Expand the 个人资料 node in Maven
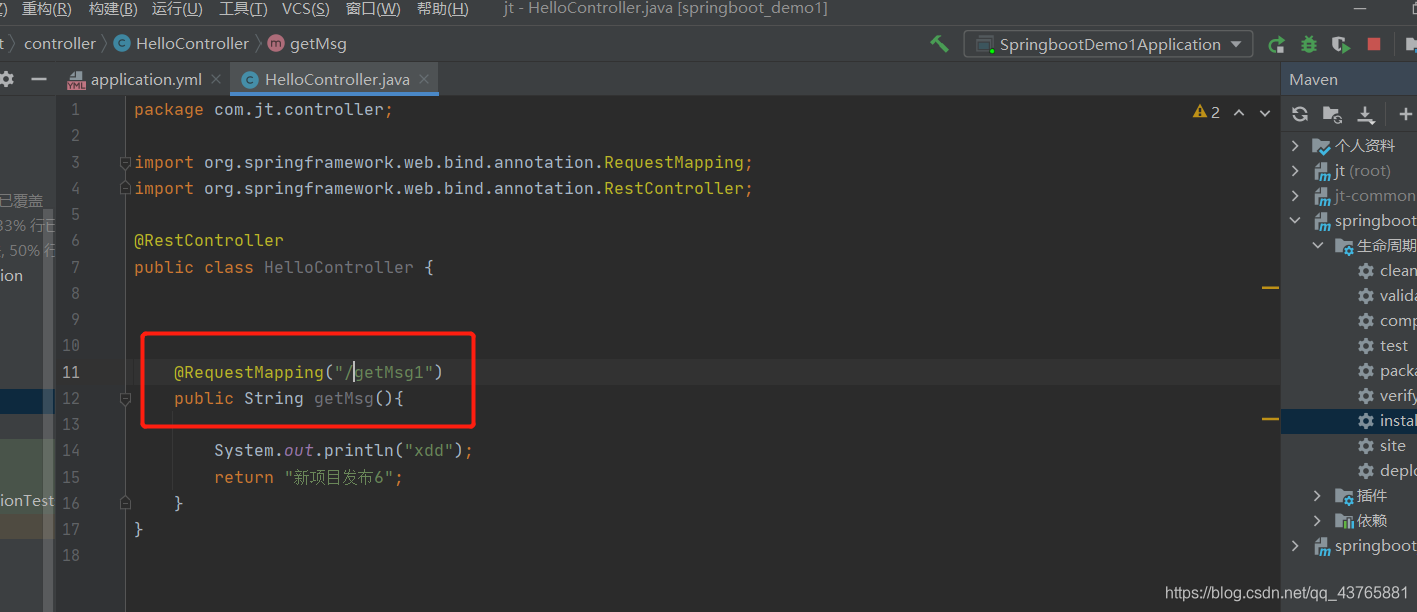The image size is (1417, 612). (x=1296, y=146)
